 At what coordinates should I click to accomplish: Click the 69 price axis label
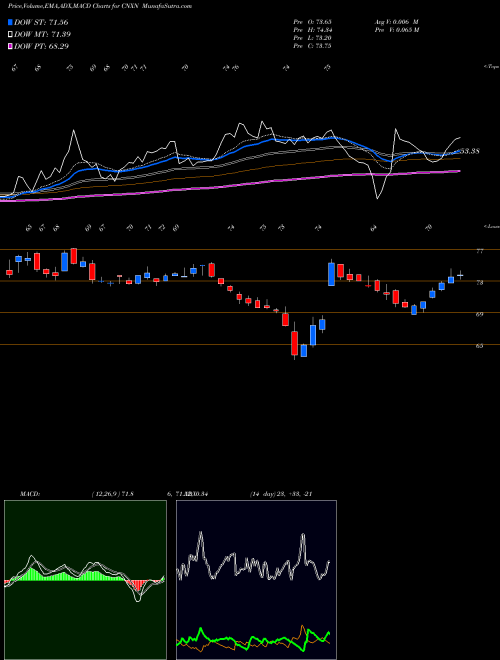coord(479,314)
